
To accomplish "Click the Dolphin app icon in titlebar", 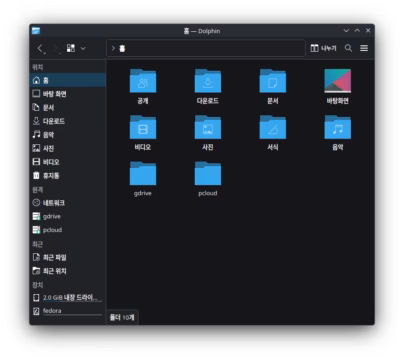I will pos(36,31).
